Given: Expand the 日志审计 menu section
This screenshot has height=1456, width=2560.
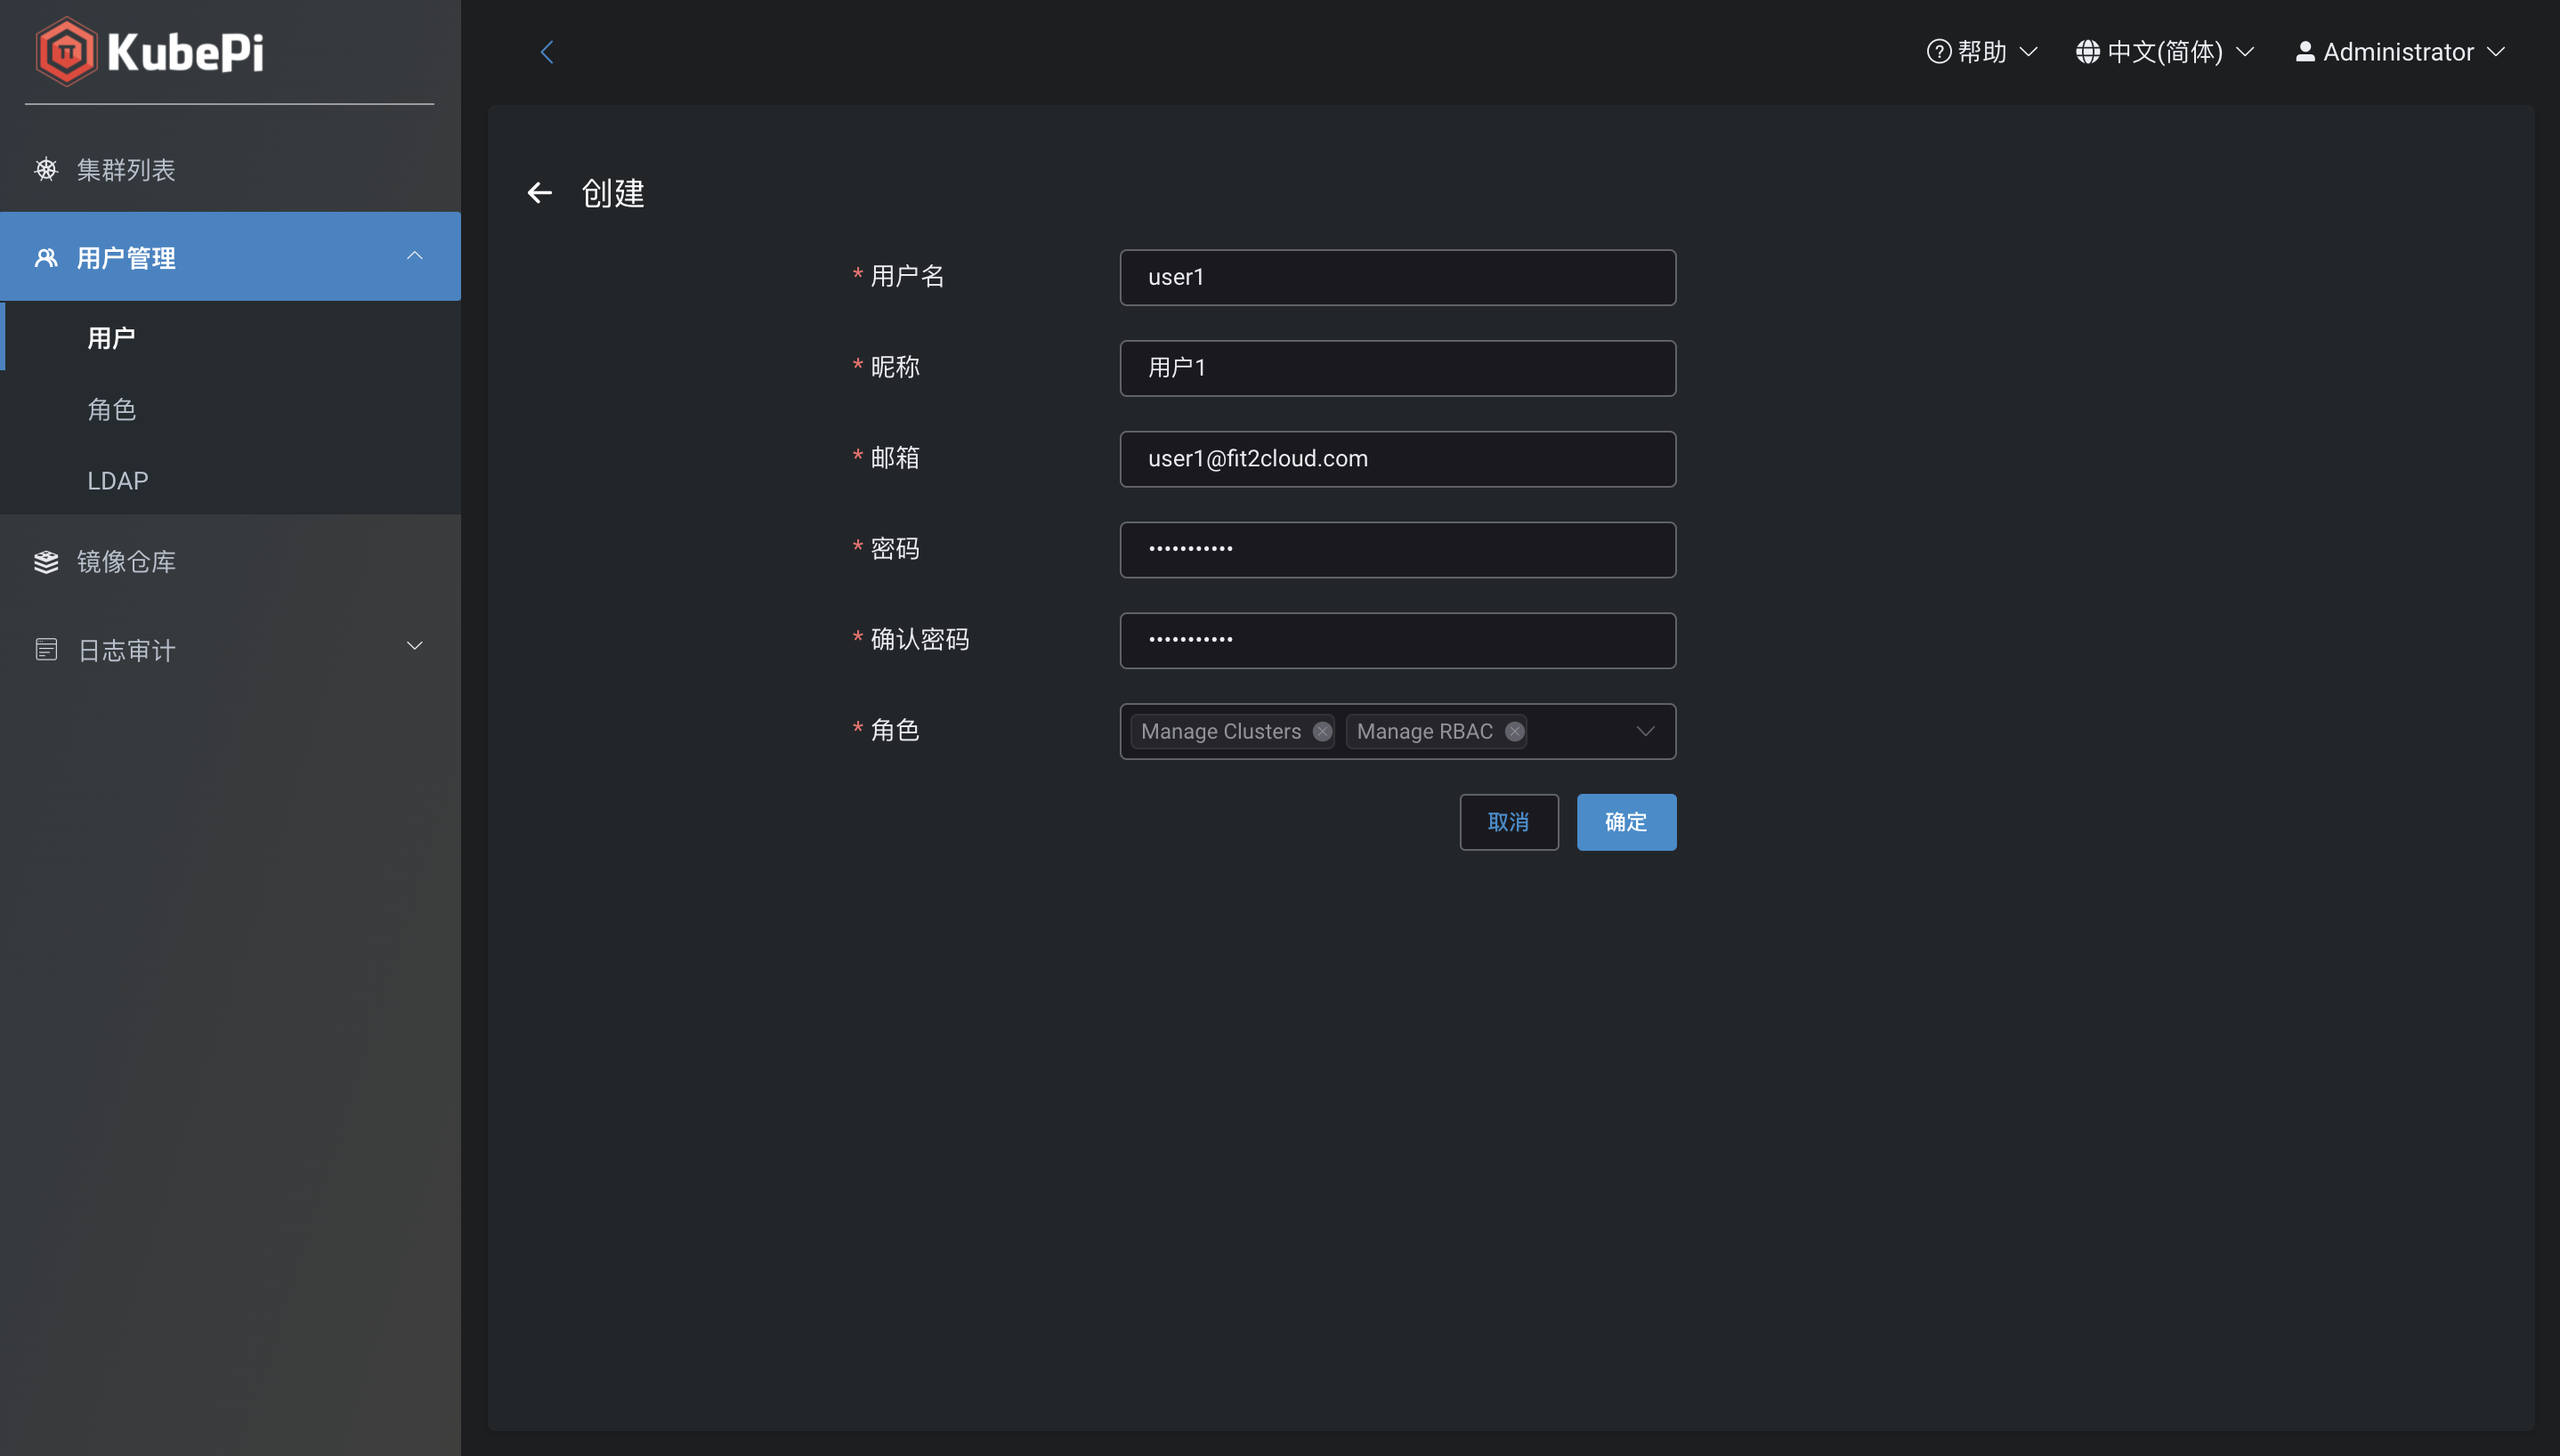Looking at the screenshot, I should 414,645.
